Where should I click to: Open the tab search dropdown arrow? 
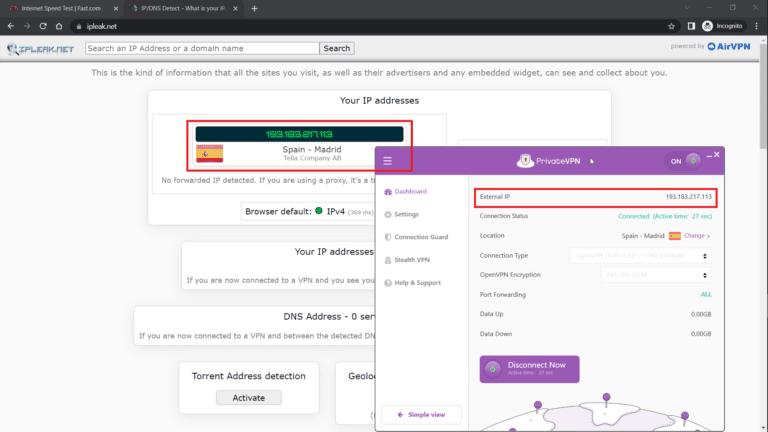pos(687,8)
